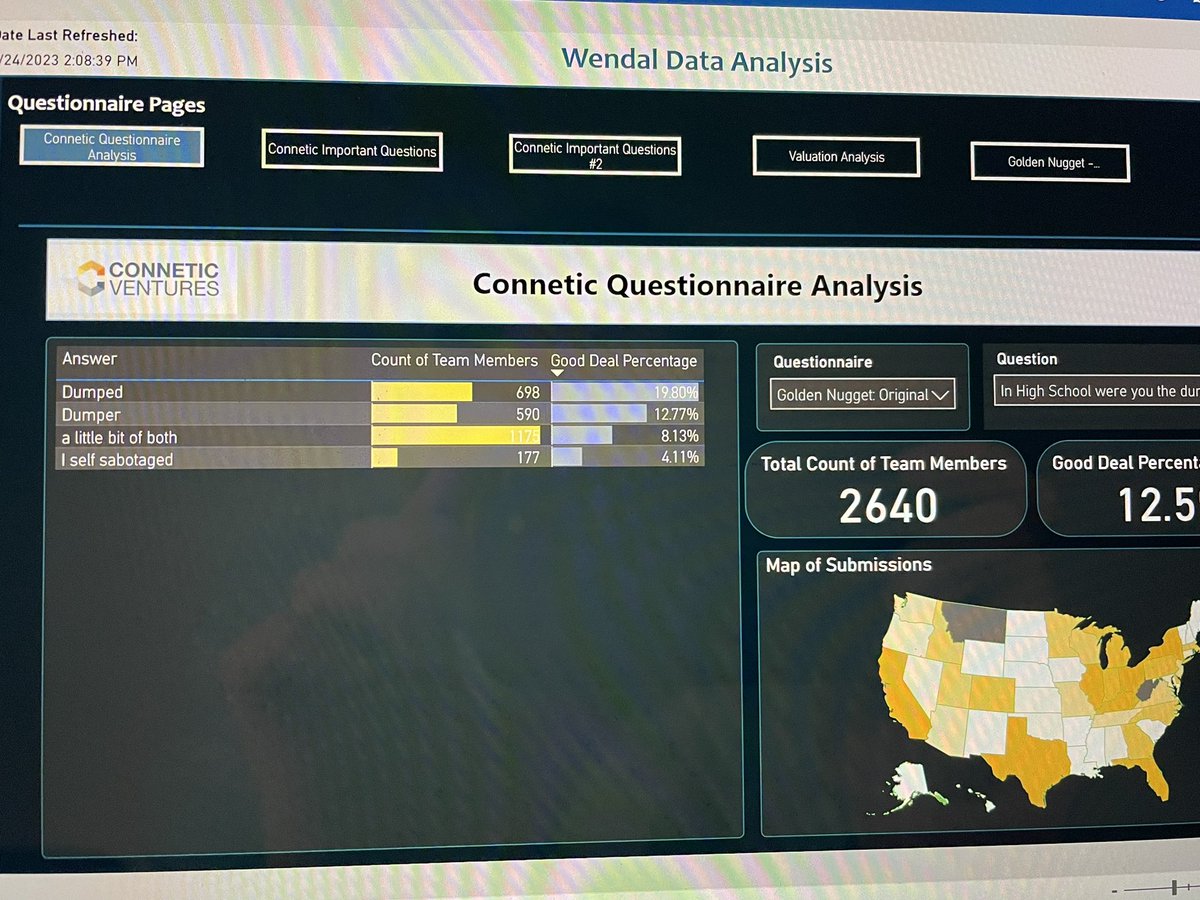Select the 'a little bit of both' row

(380, 436)
